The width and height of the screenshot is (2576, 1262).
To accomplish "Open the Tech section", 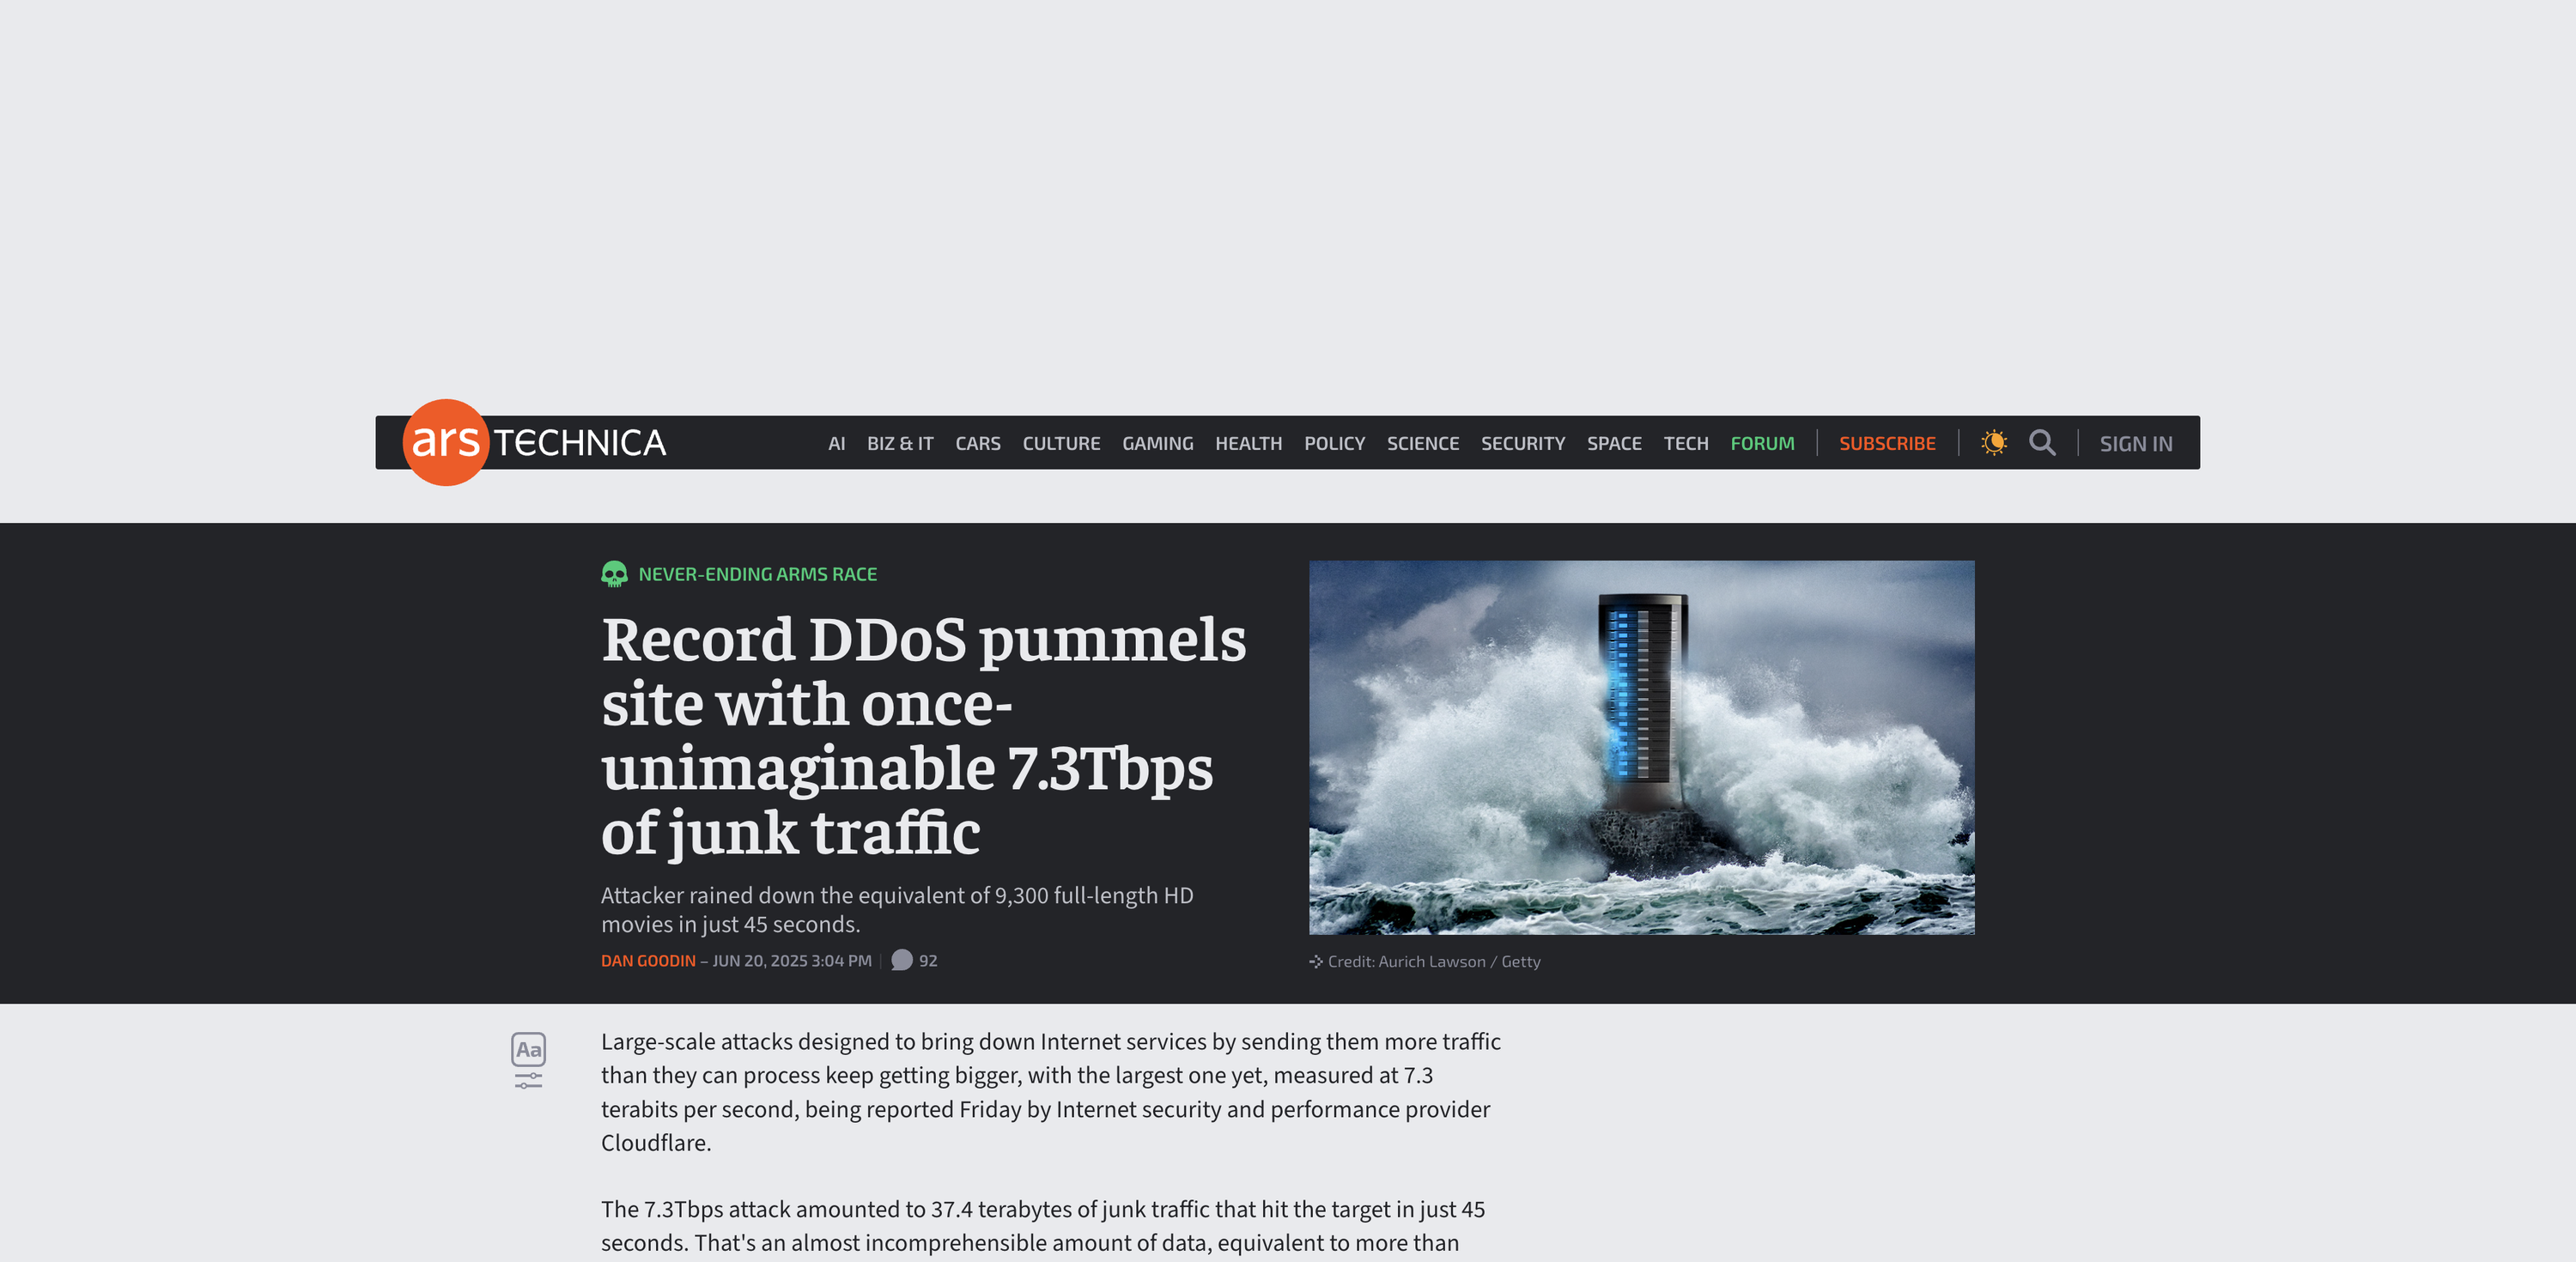I will pyautogui.click(x=1685, y=443).
